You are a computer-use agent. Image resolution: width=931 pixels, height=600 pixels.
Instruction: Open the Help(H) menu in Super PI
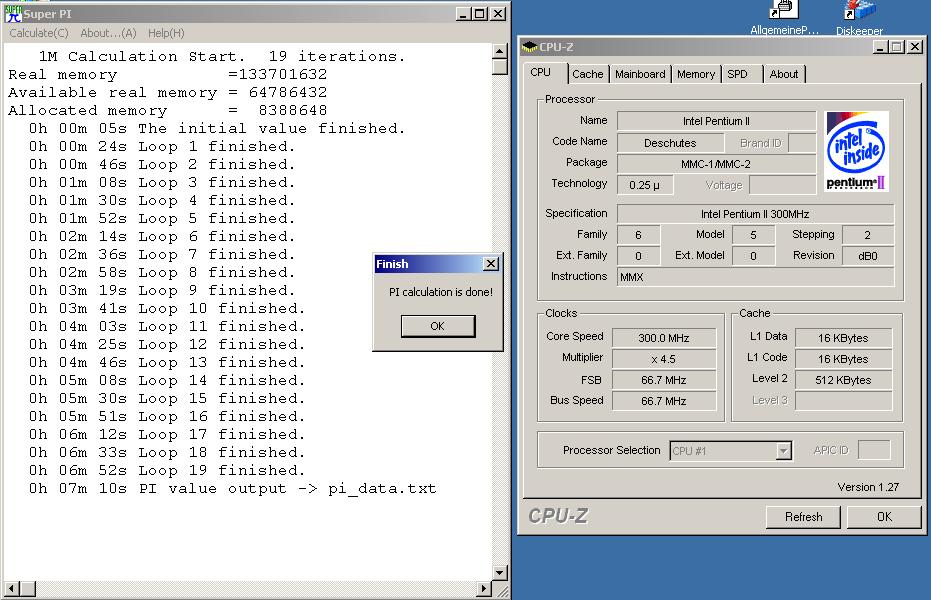point(166,33)
